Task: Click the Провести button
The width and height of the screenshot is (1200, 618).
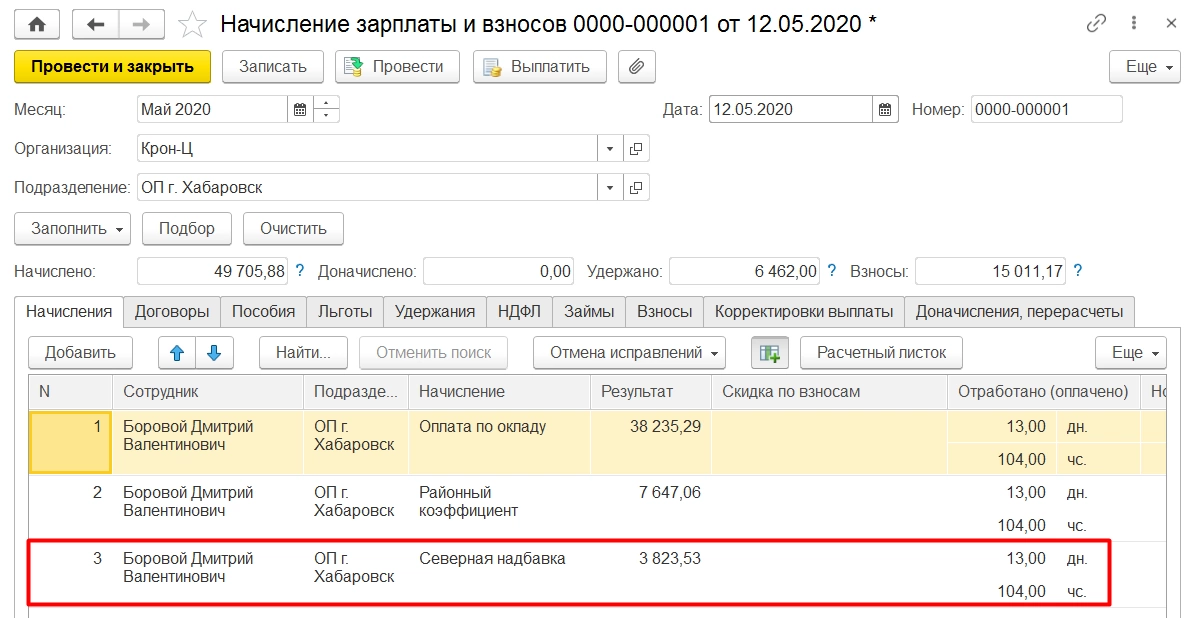Action: click(x=397, y=67)
